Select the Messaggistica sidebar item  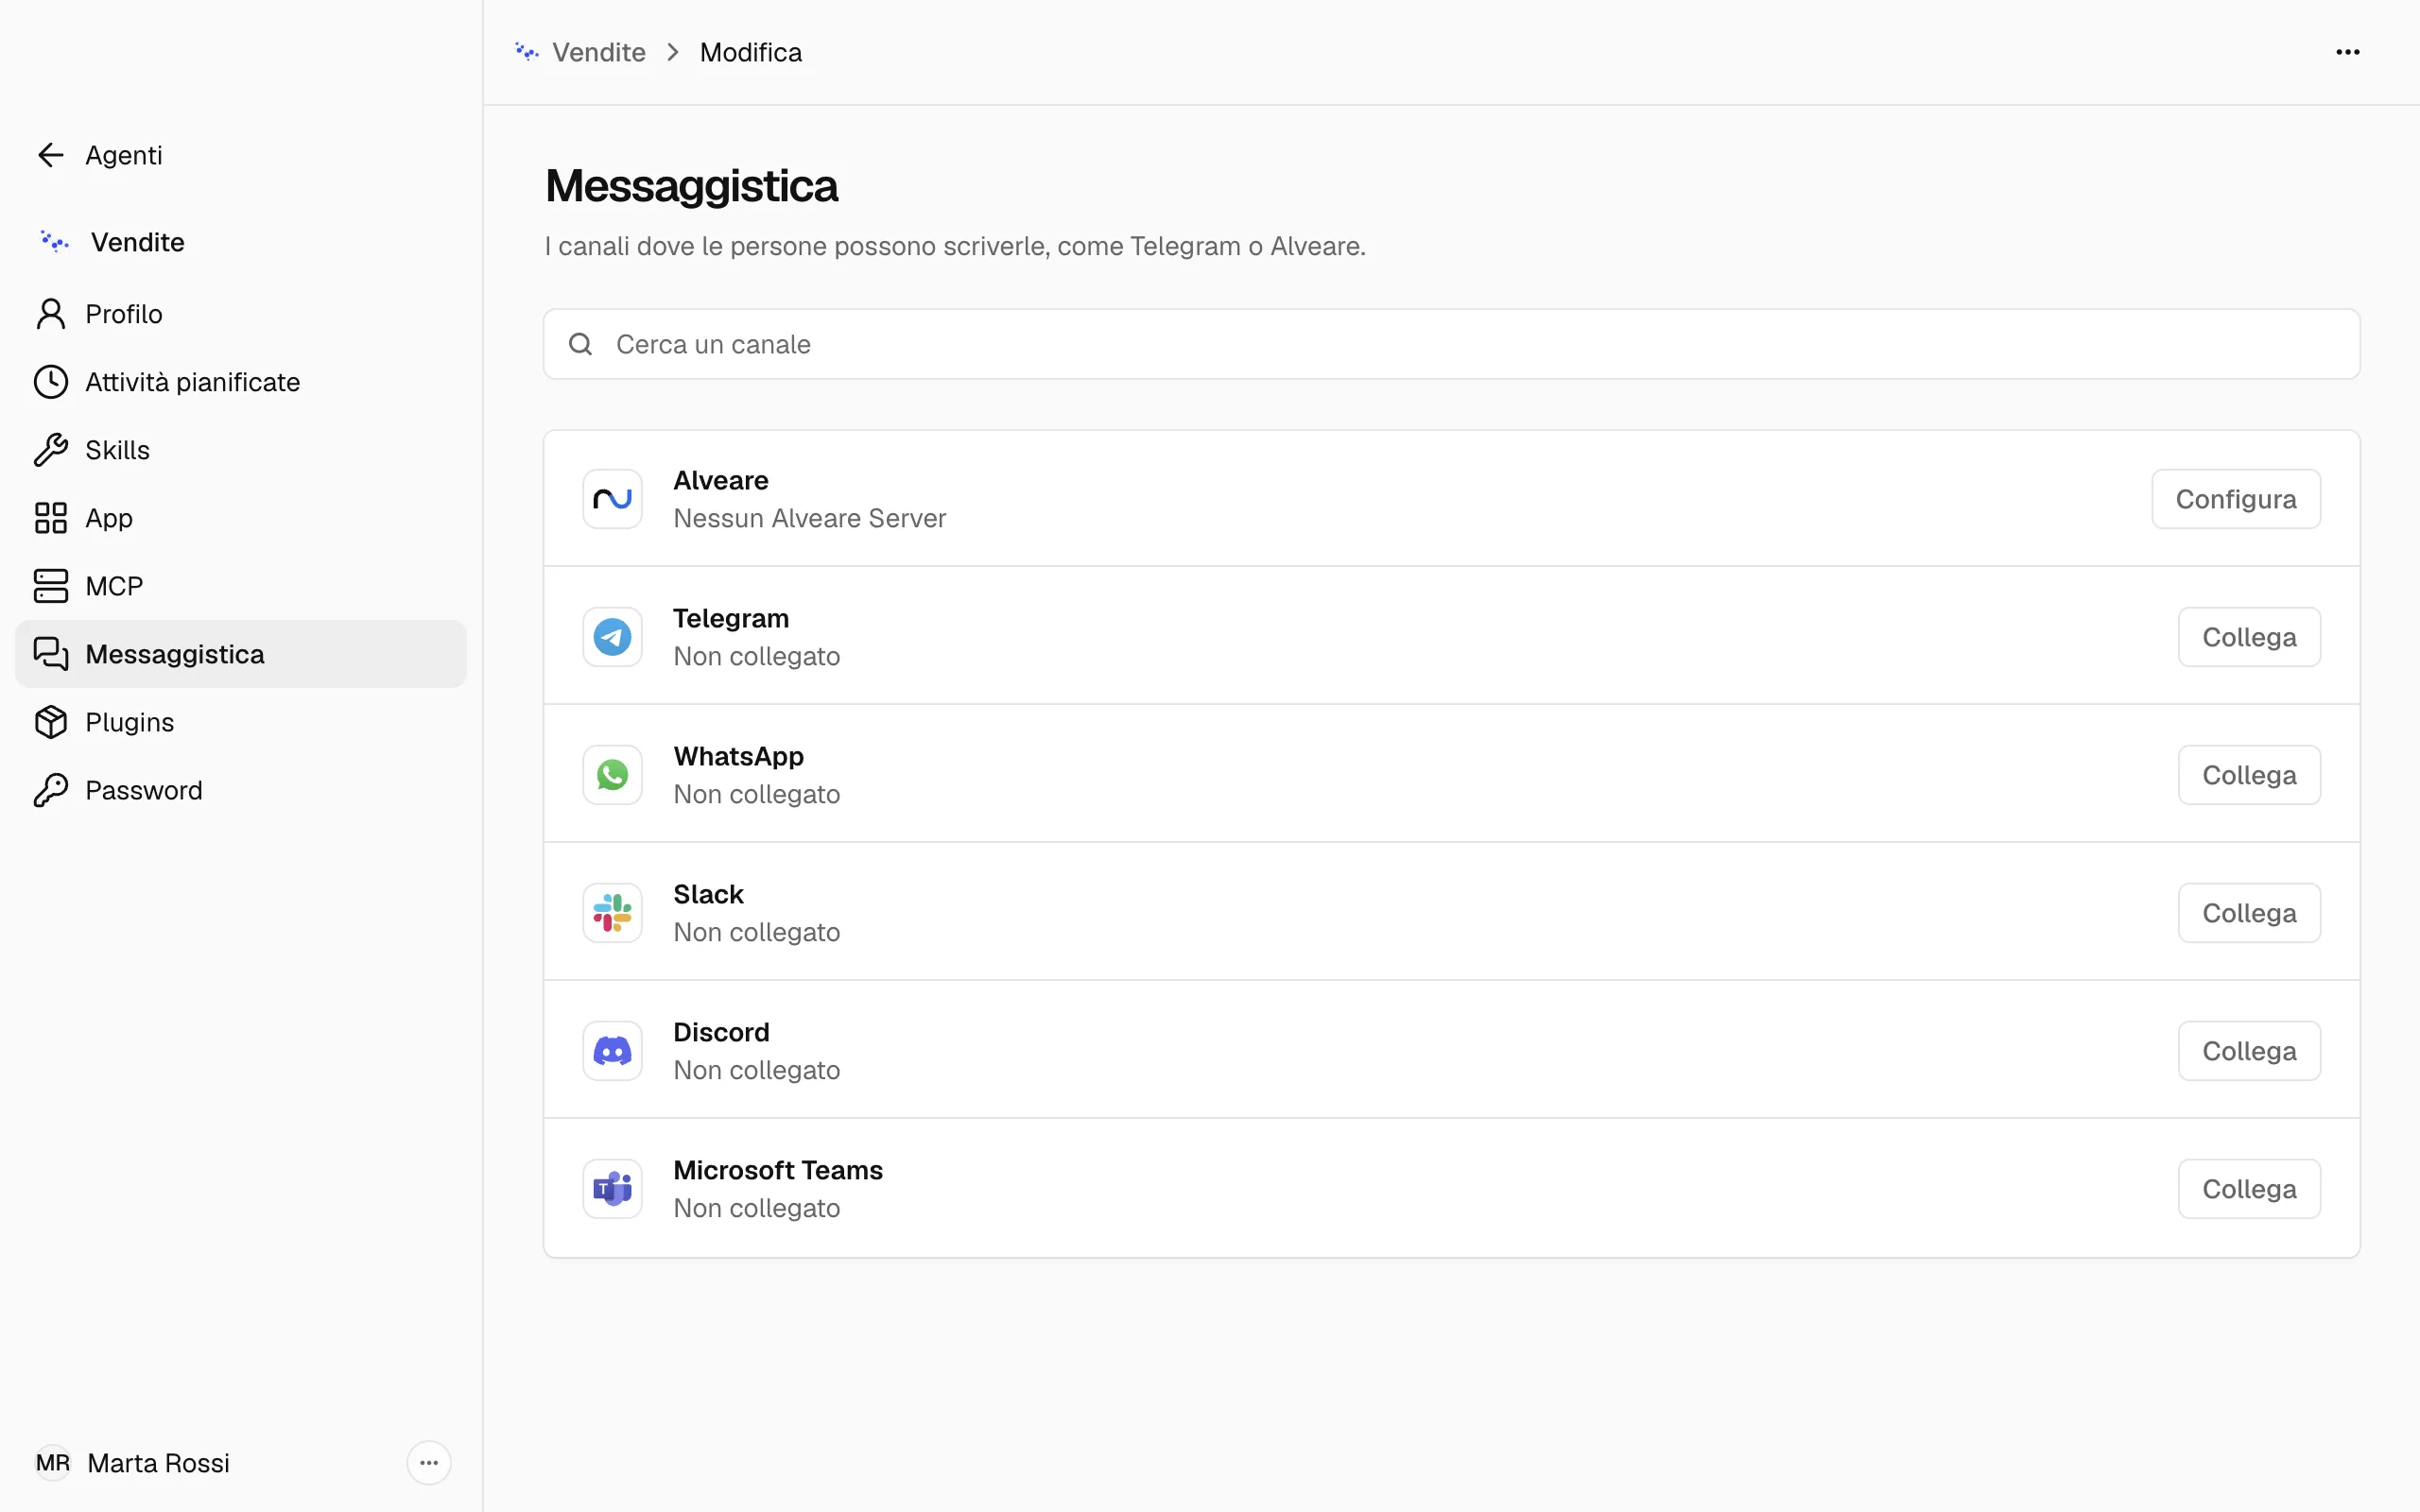240,654
